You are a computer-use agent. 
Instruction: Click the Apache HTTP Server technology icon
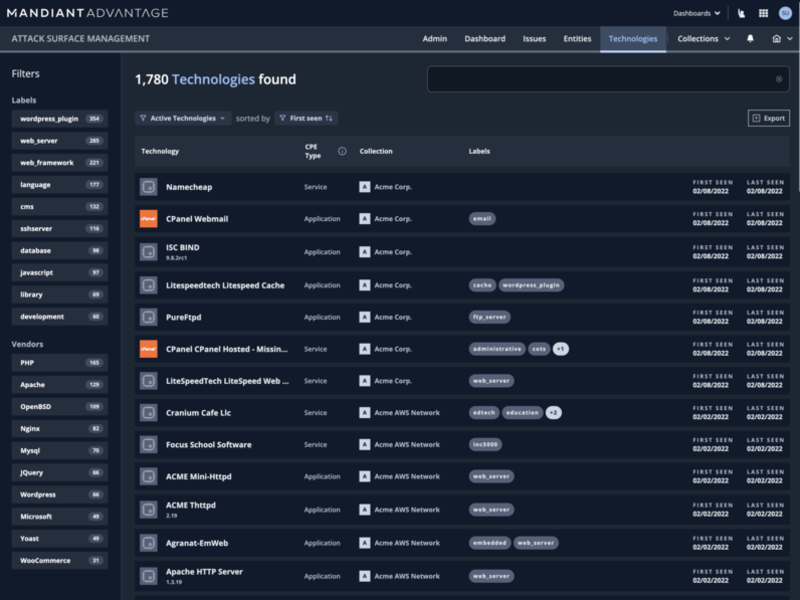click(x=148, y=576)
